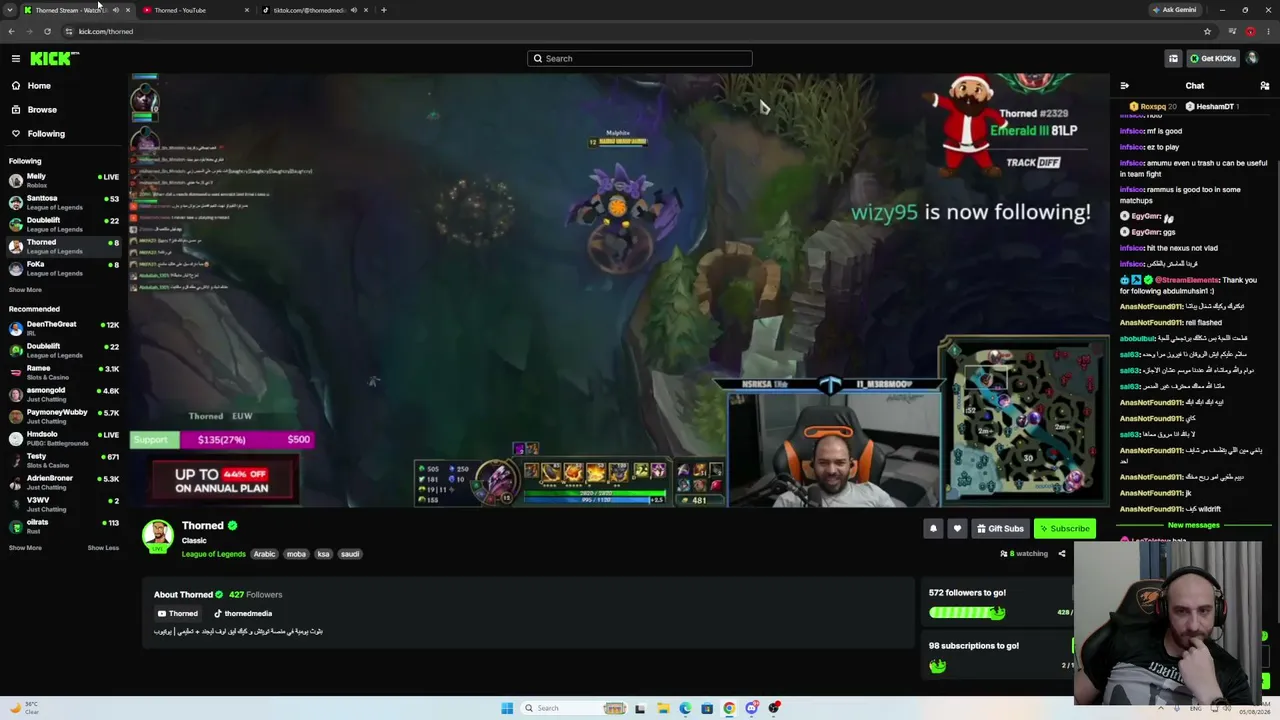The height and width of the screenshot is (720, 1280).
Task: Open PaymoneyWubby's recommended channel
Action: click(64, 416)
